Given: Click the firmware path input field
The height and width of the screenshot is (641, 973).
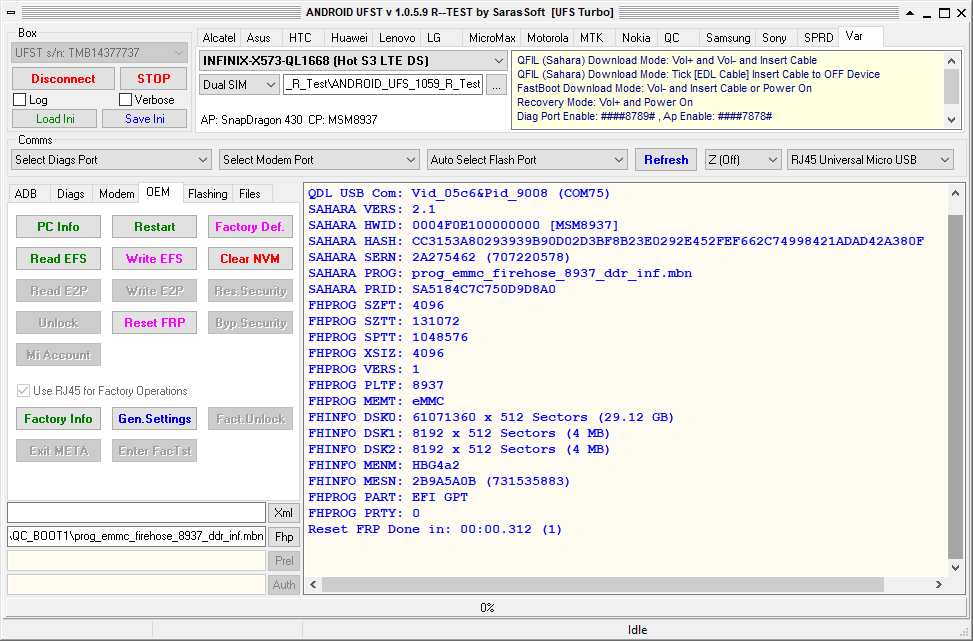Looking at the screenshot, I should [x=383, y=85].
